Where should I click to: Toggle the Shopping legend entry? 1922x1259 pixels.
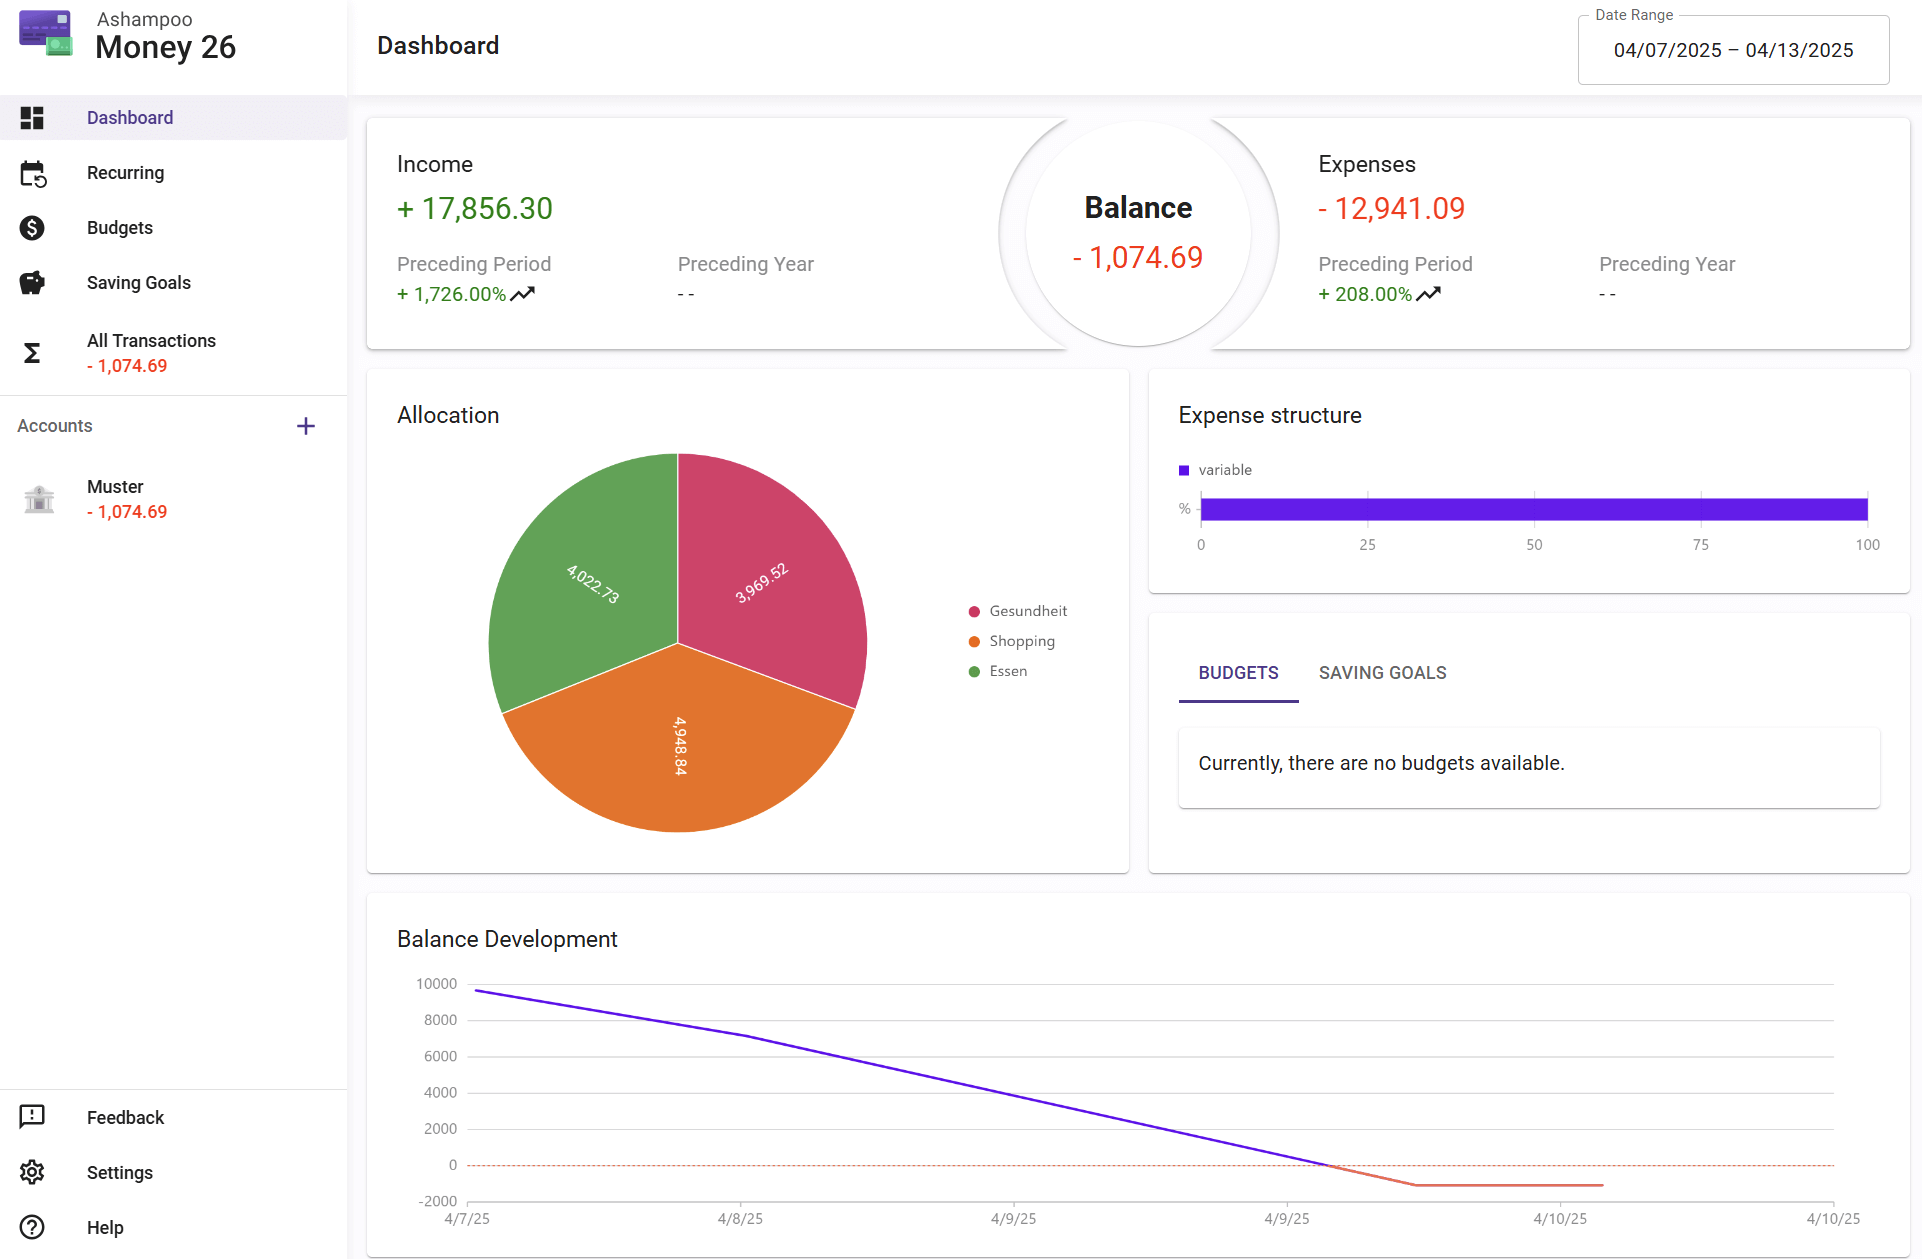tap(1021, 641)
